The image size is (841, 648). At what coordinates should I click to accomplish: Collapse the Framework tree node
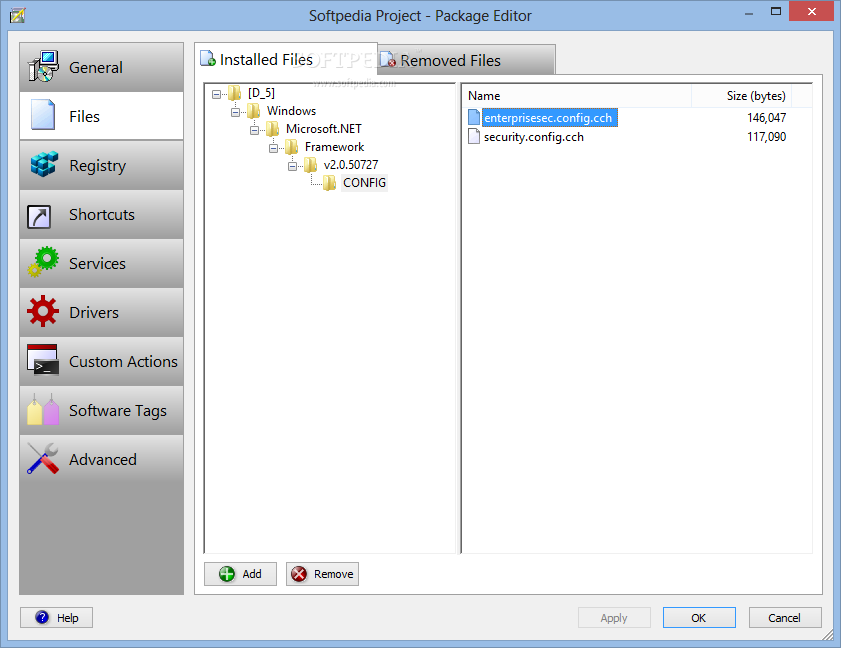[x=274, y=149]
